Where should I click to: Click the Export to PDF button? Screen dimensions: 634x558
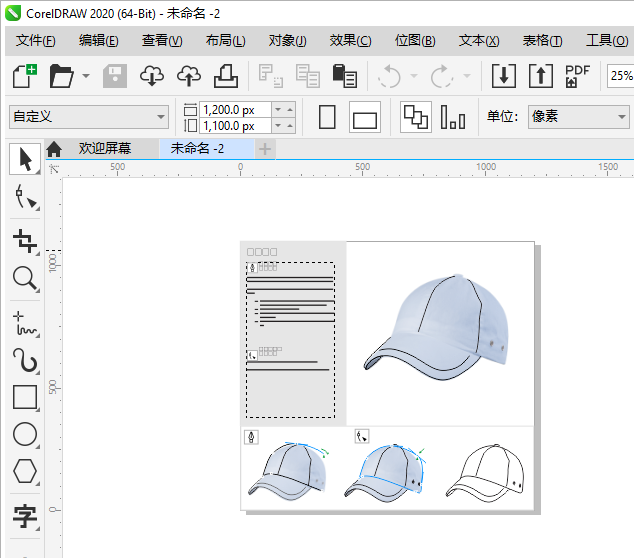click(577, 76)
